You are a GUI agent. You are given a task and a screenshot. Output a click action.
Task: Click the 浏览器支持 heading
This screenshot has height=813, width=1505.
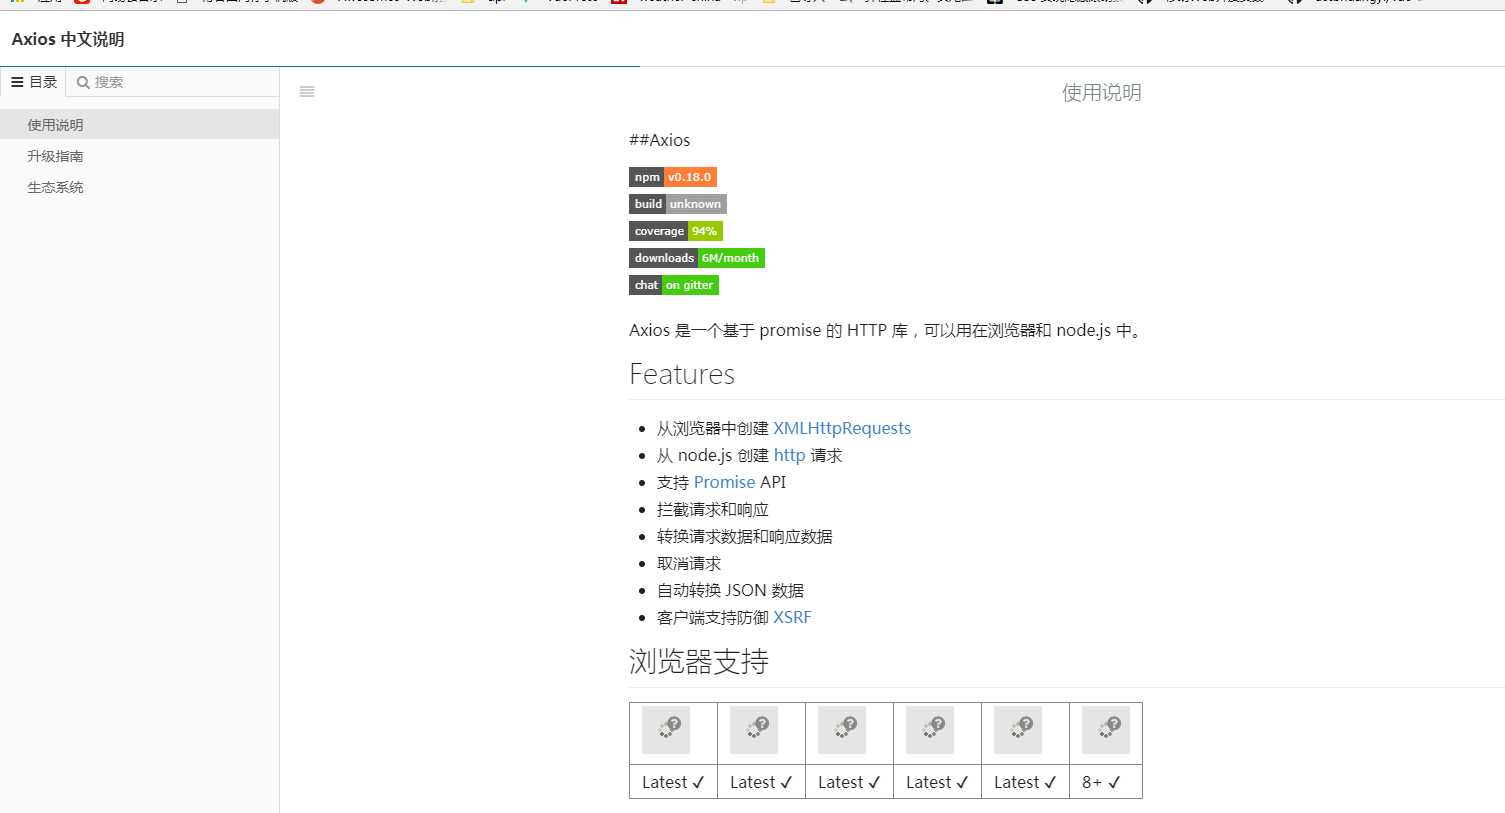(699, 661)
